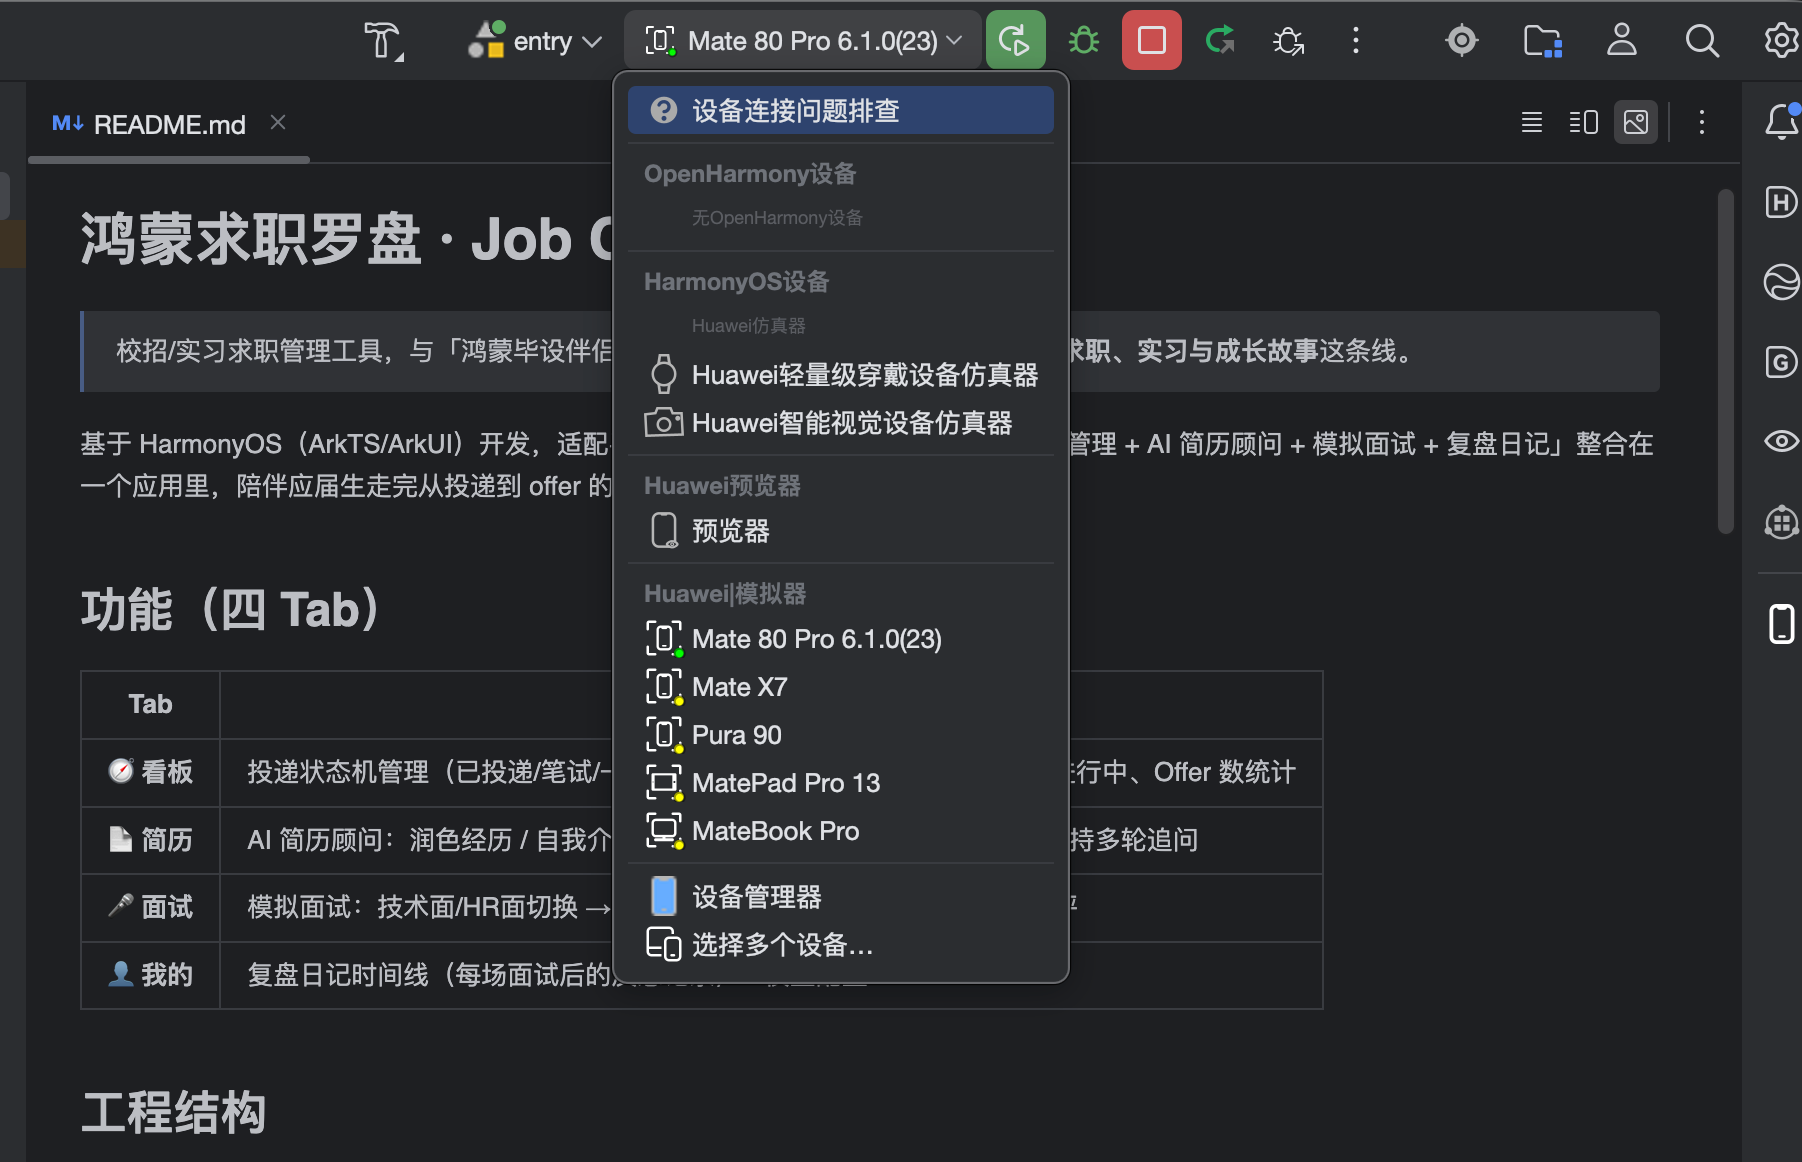Open the notifications bell panel
The width and height of the screenshot is (1802, 1162).
click(x=1781, y=122)
